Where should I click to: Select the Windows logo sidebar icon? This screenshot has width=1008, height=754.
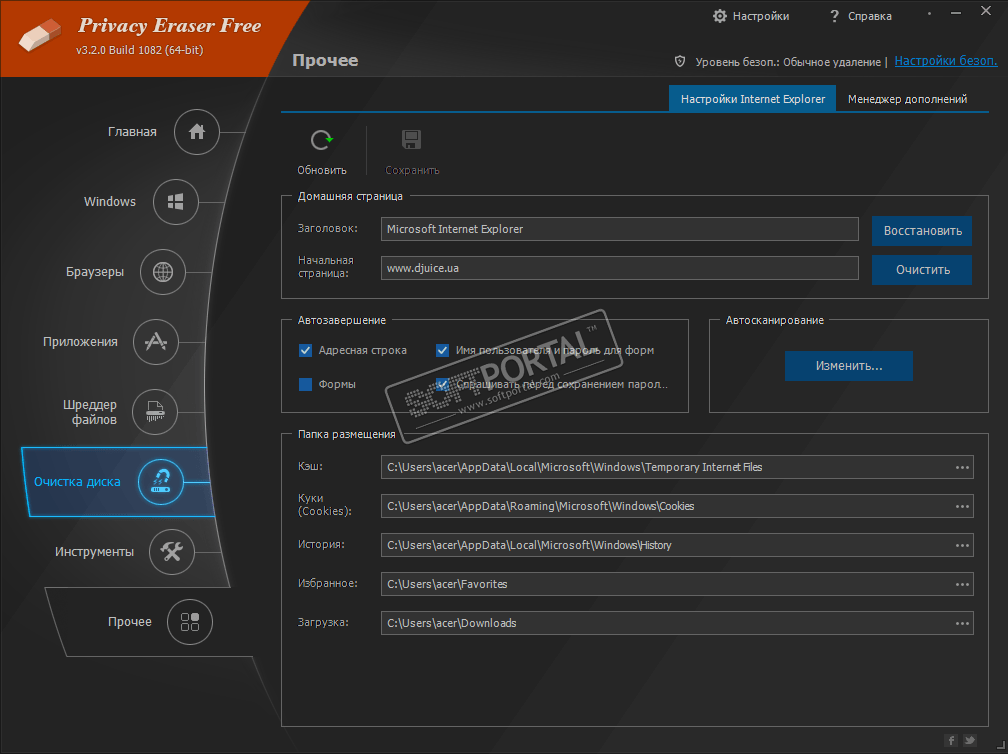click(176, 202)
